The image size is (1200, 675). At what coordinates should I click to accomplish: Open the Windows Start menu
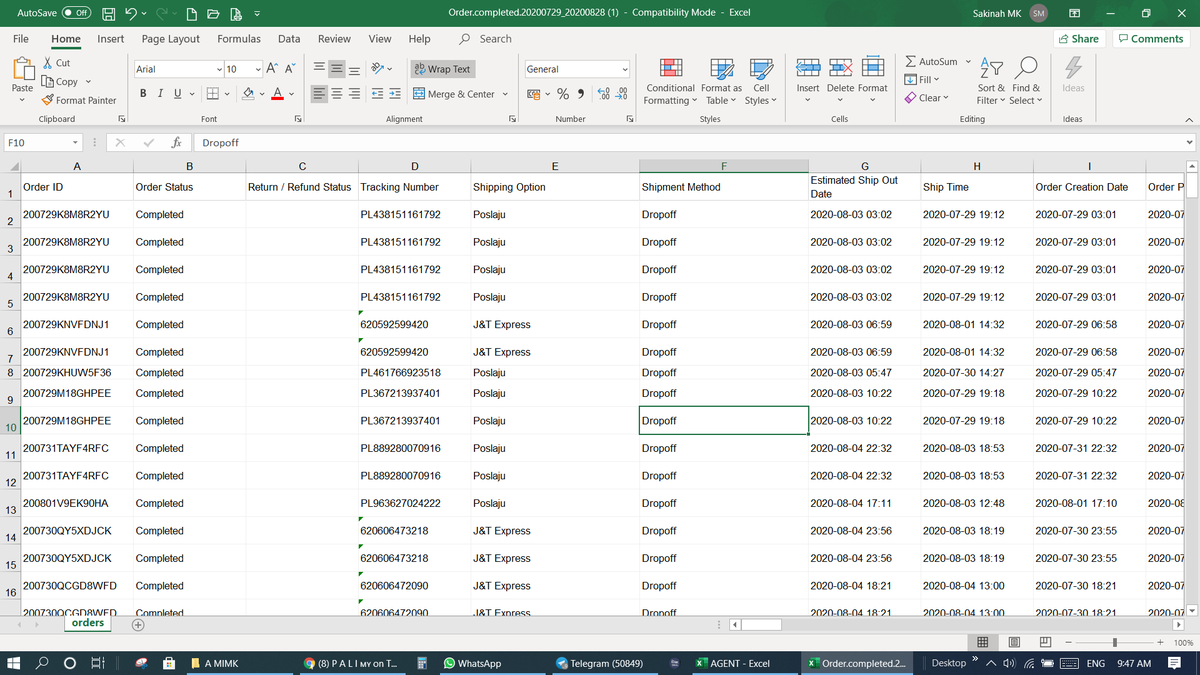click(x=15, y=663)
